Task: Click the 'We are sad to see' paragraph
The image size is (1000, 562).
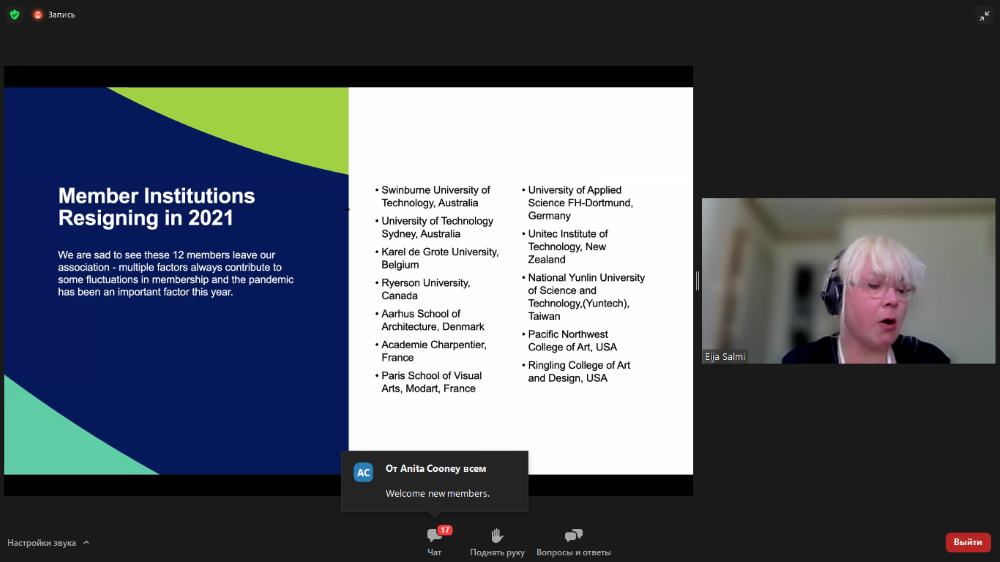Action: click(x=176, y=273)
